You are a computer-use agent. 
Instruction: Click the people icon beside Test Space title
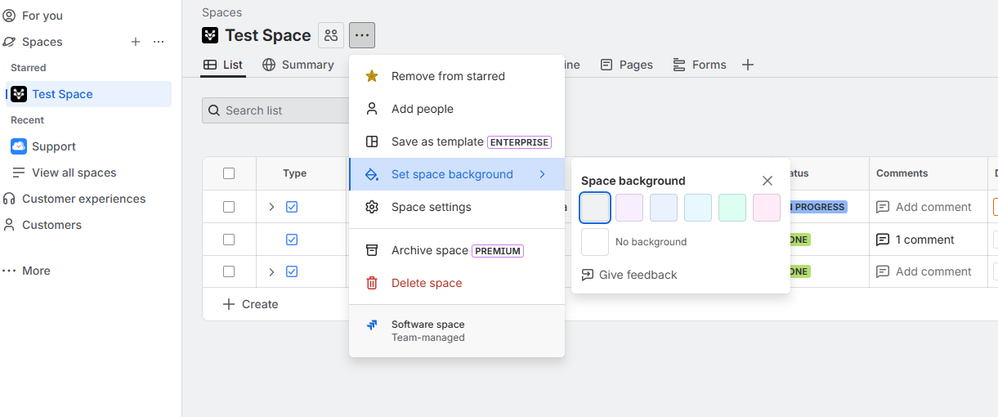tap(331, 35)
